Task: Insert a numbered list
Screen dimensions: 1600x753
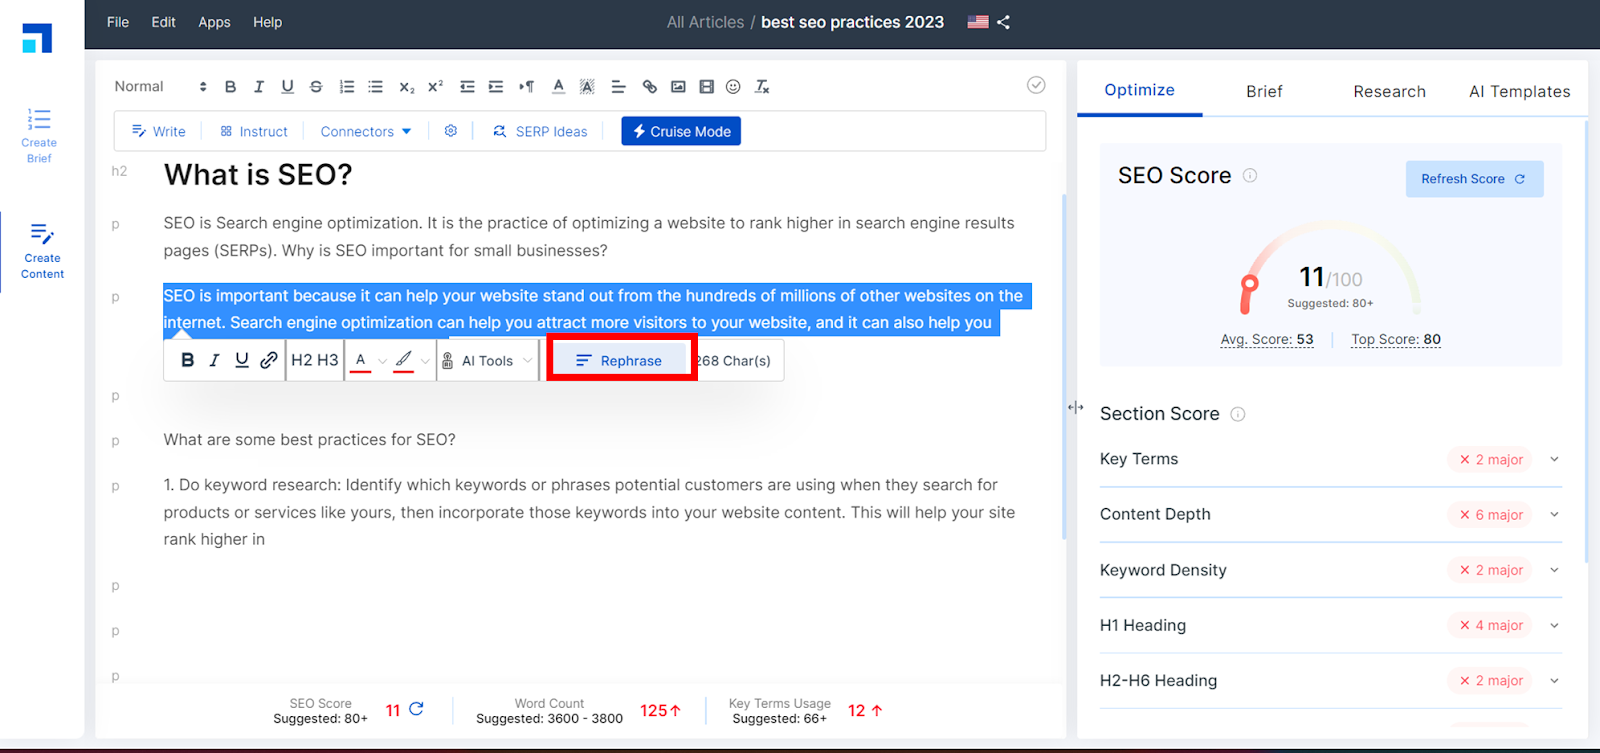Action: 347,87
